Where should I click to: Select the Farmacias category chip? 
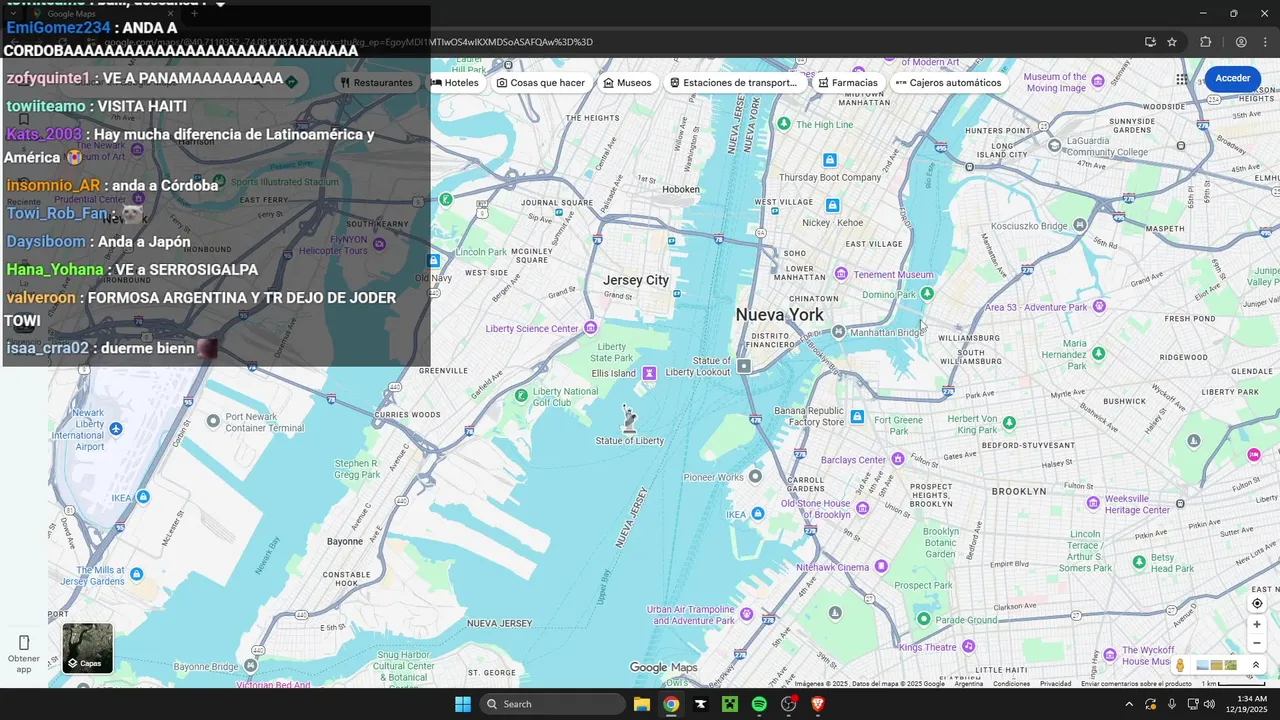[x=848, y=83]
